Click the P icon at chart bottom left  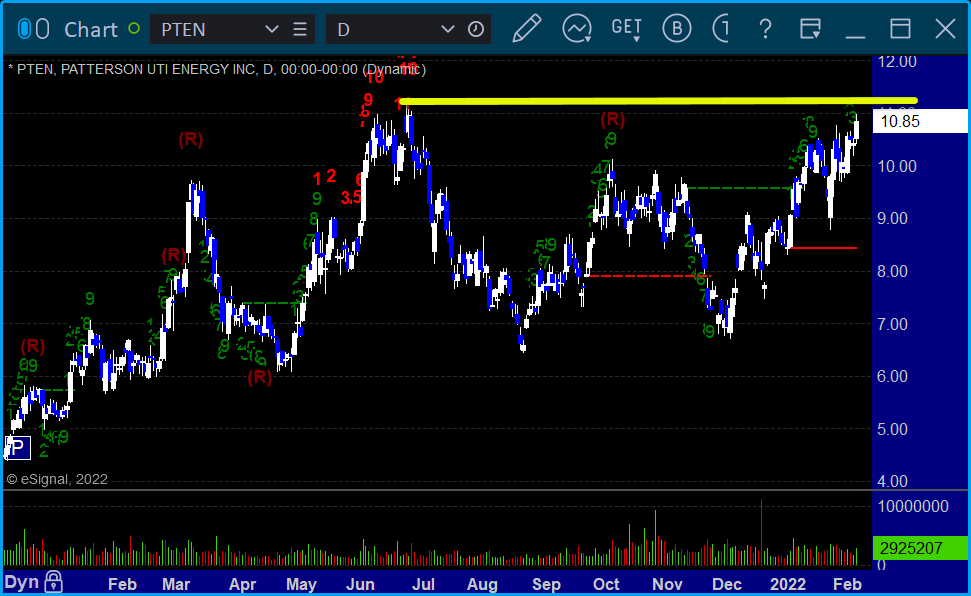17,448
